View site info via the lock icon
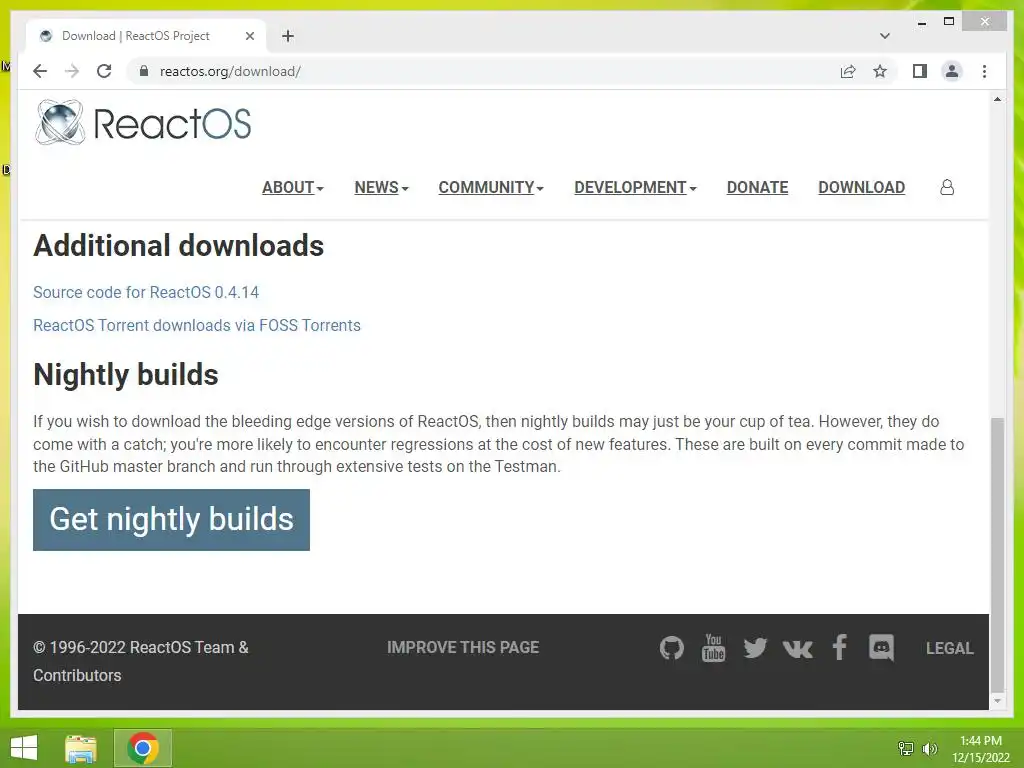1024x768 pixels. click(144, 71)
